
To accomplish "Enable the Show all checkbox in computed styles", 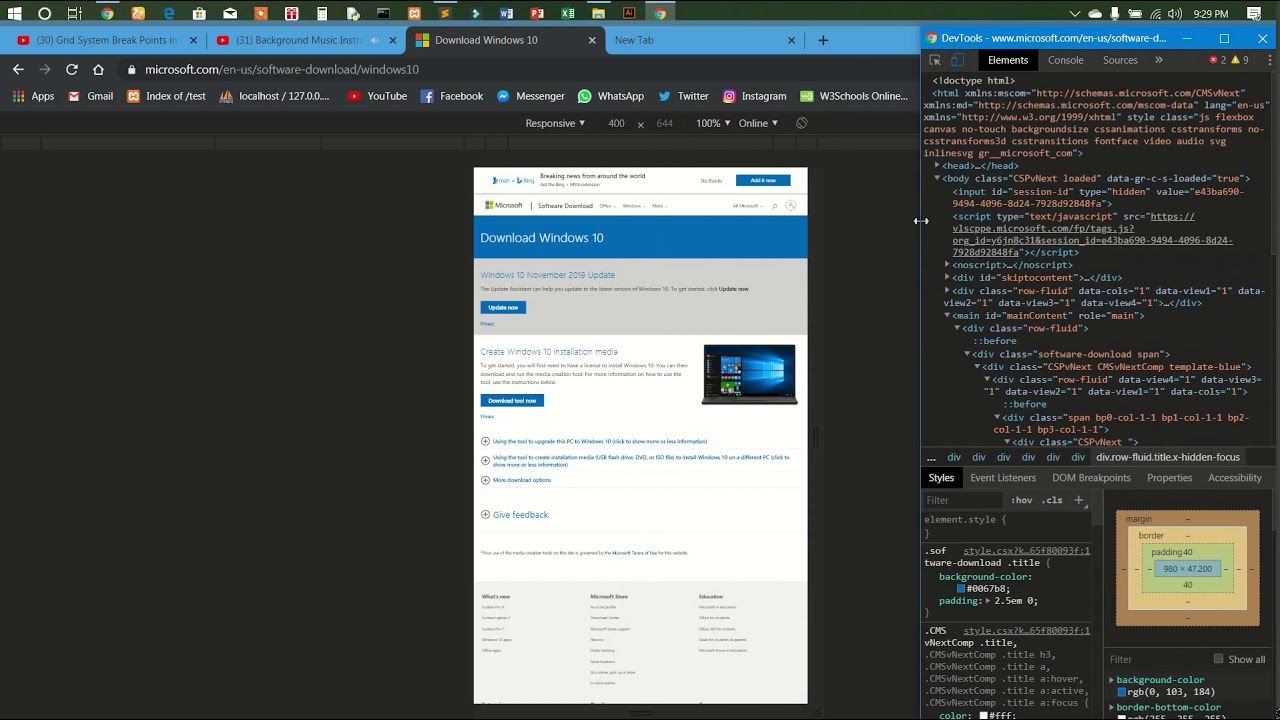I will [1218, 659].
